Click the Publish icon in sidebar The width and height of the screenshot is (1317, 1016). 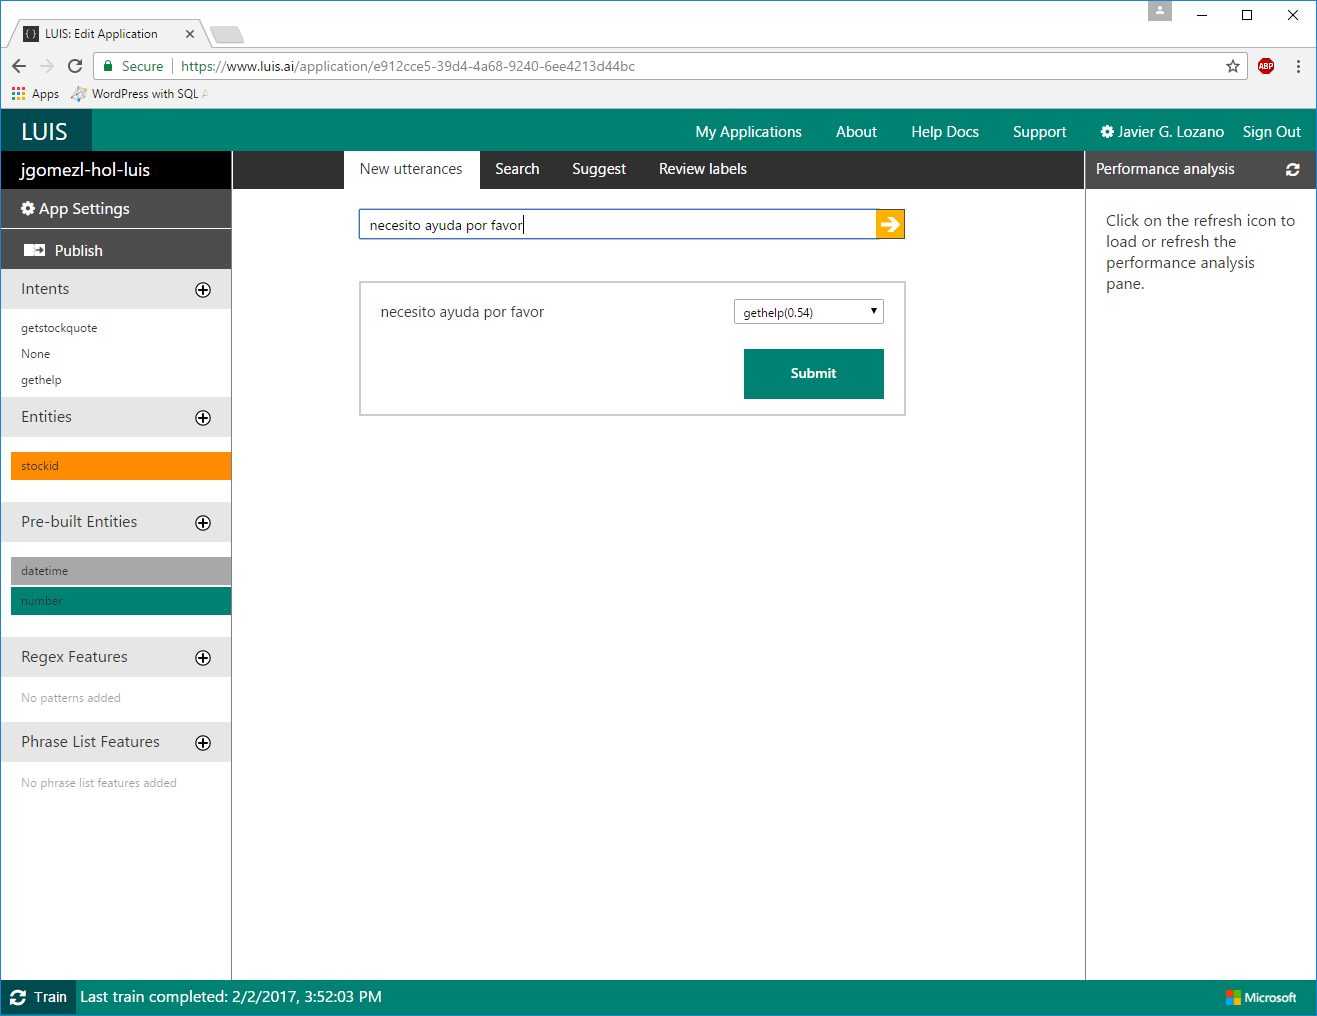coord(34,250)
